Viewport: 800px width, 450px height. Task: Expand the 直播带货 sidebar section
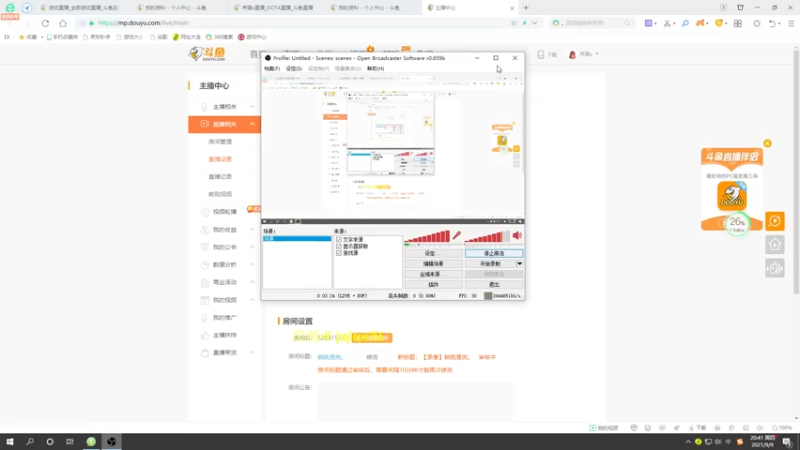(252, 353)
